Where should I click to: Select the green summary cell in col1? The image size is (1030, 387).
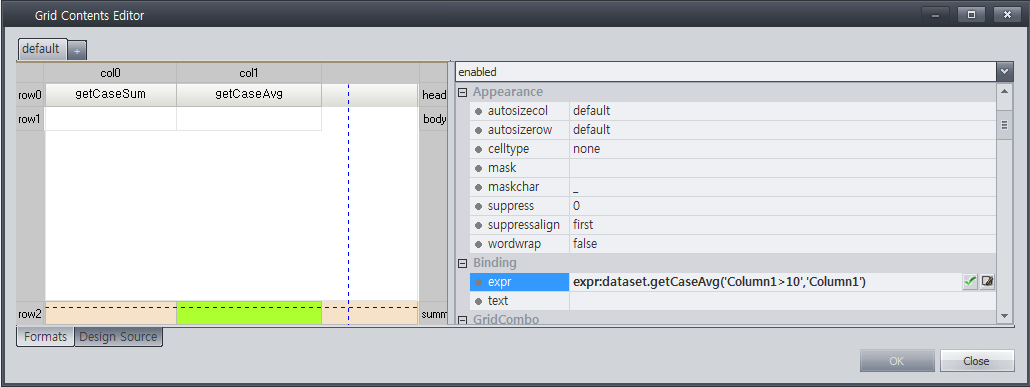(x=249, y=313)
